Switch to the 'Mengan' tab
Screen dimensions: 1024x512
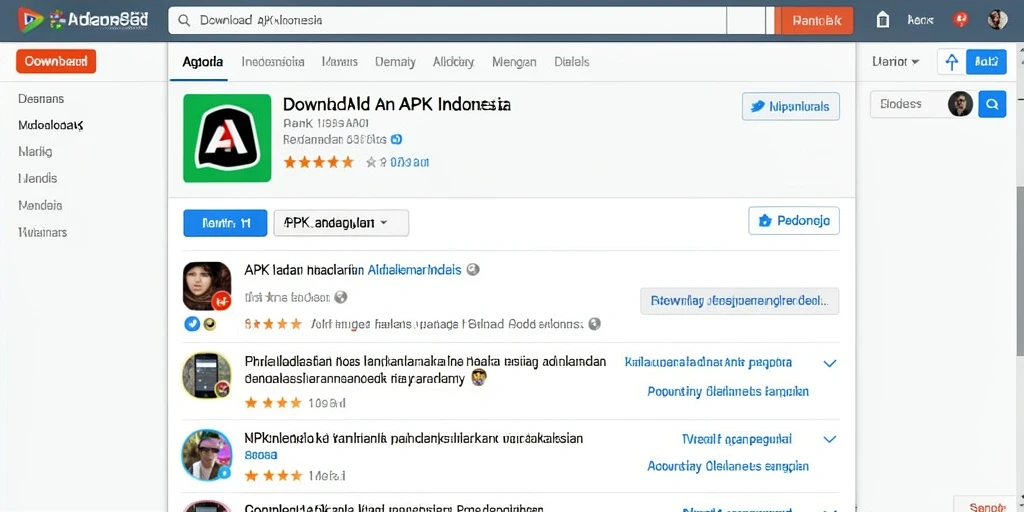click(515, 62)
